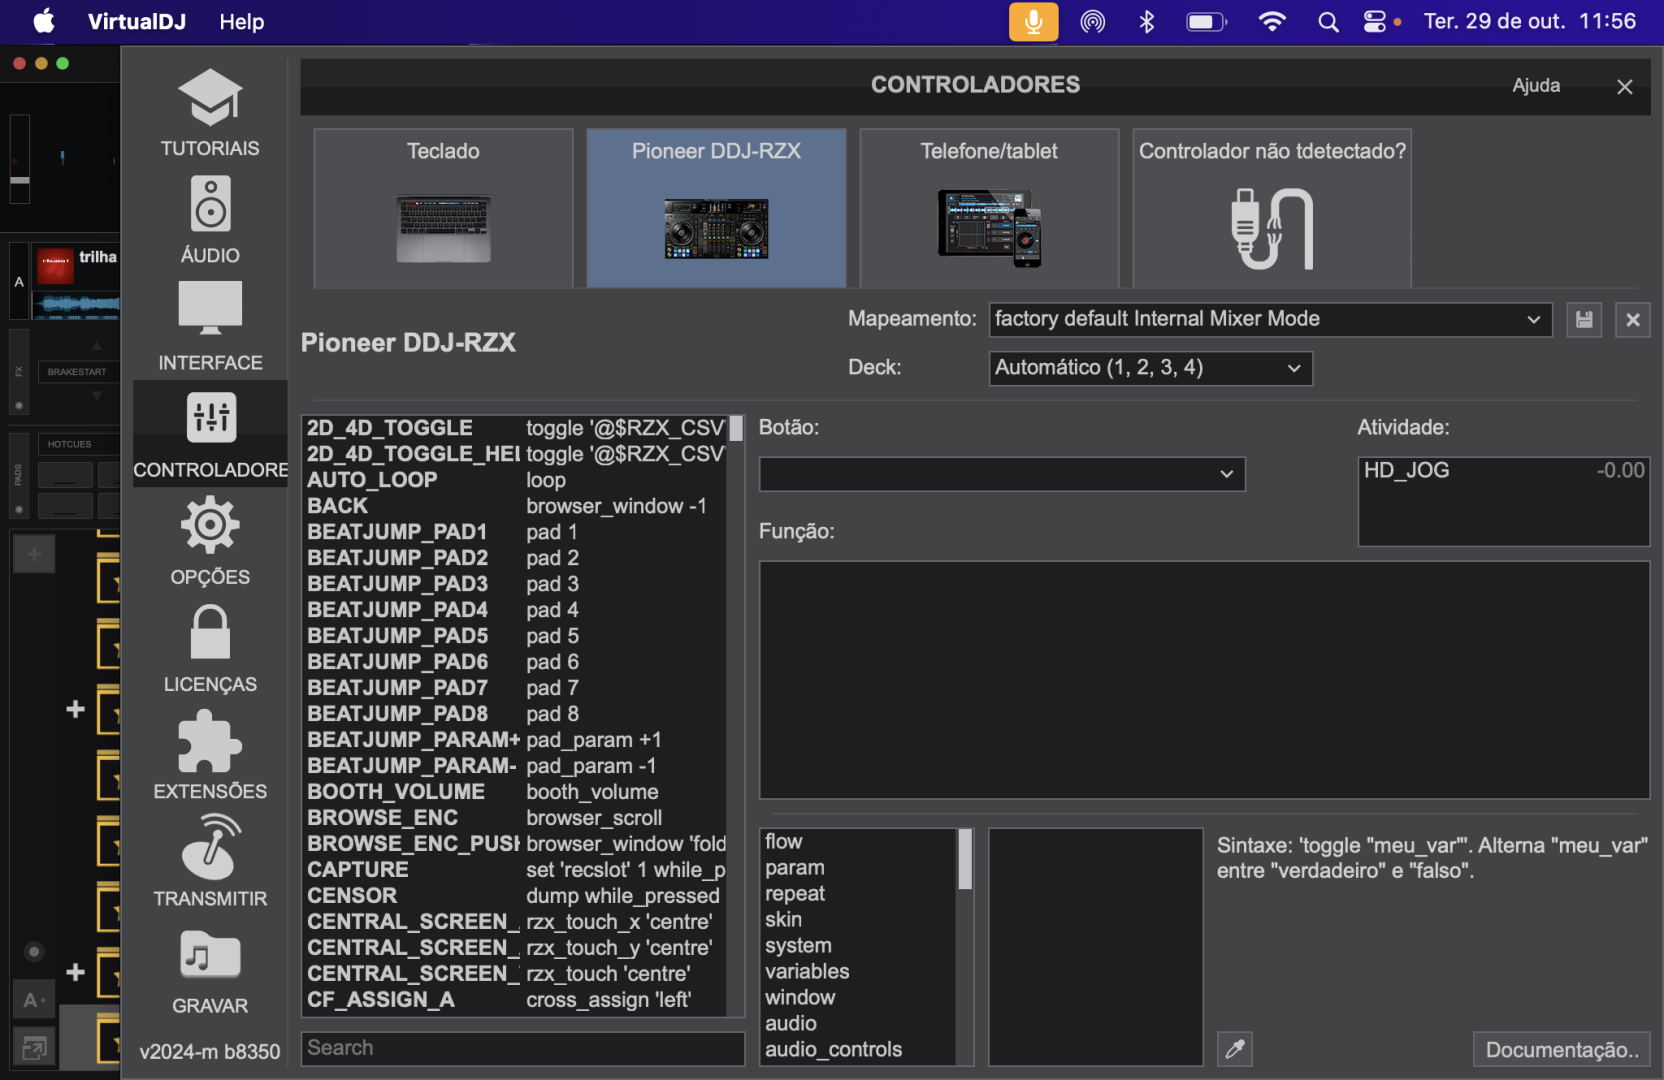1664x1080 pixels.
Task: Open the Áudio settings section
Action: pyautogui.click(x=210, y=220)
